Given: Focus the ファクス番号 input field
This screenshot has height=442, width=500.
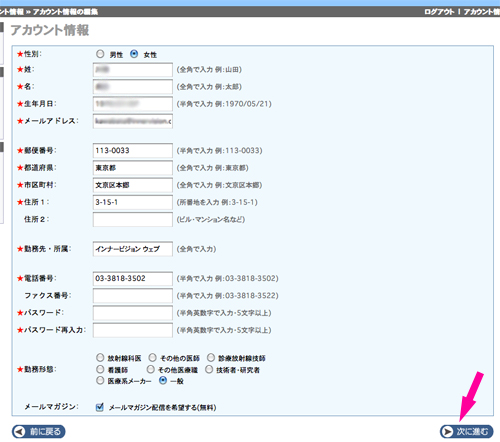Looking at the screenshot, I should click(x=133, y=296).
